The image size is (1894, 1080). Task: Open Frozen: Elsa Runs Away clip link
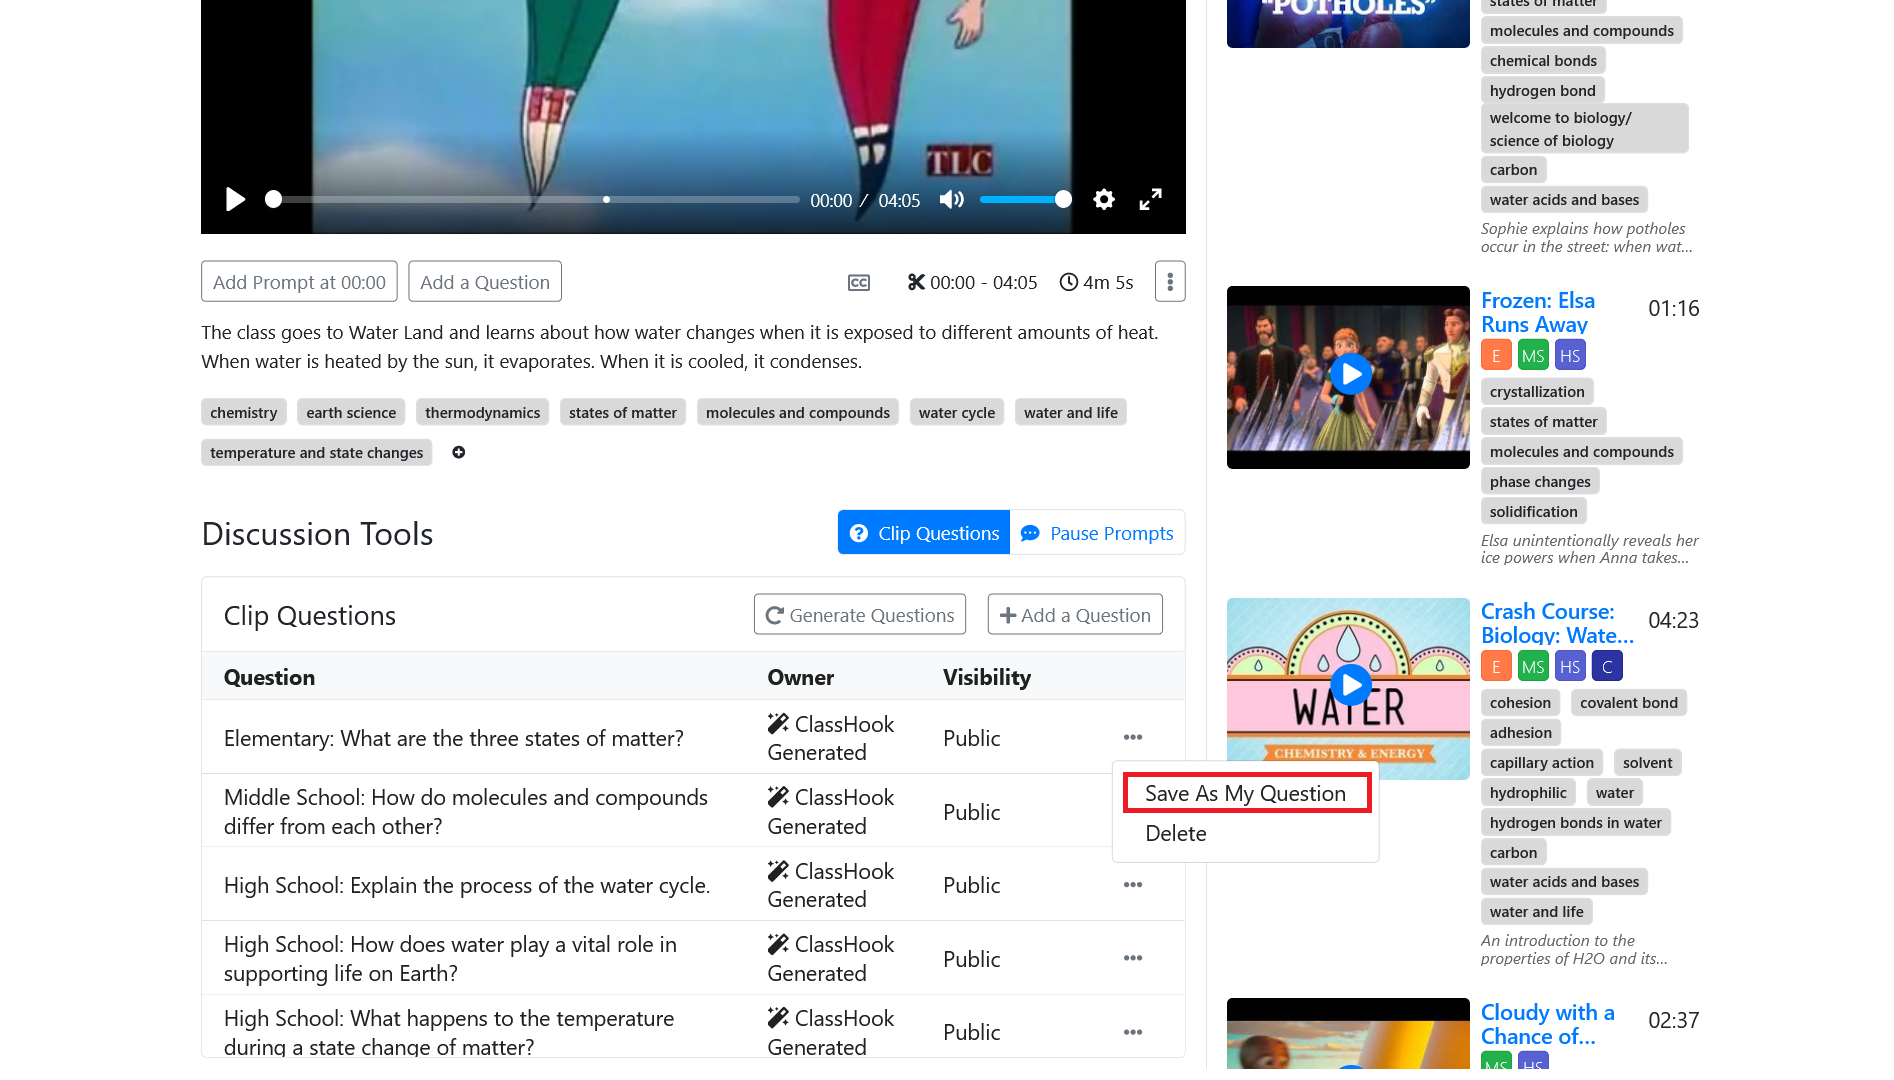click(x=1538, y=312)
